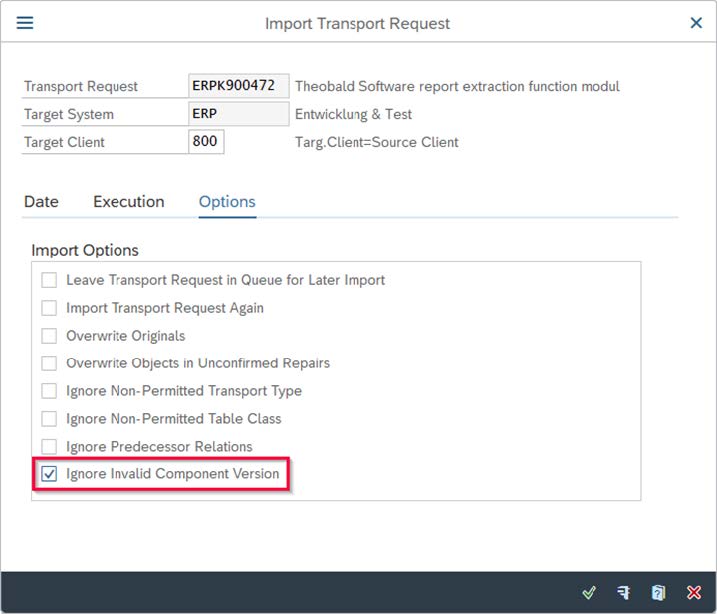Cancel with the red X icon
717x614 pixels.
click(x=693, y=592)
